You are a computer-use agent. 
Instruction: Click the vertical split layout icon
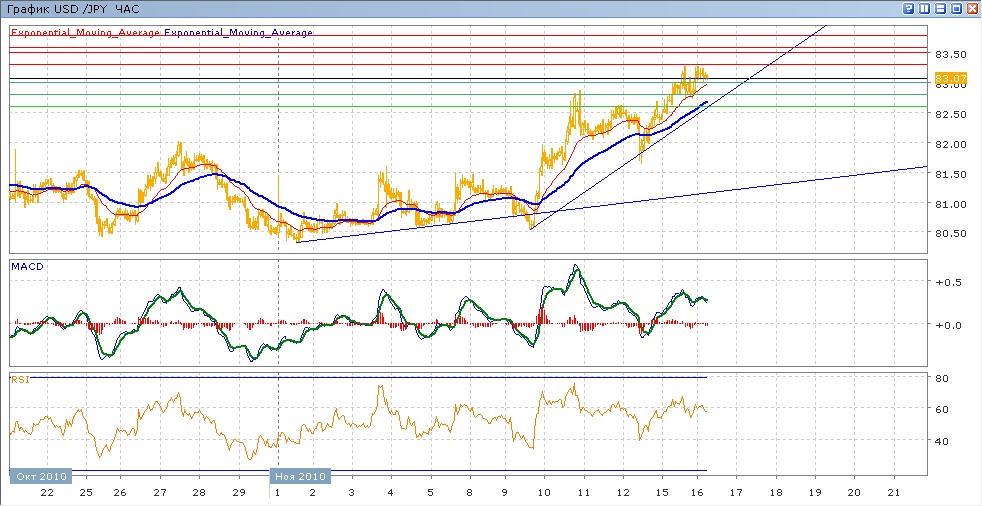924,8
